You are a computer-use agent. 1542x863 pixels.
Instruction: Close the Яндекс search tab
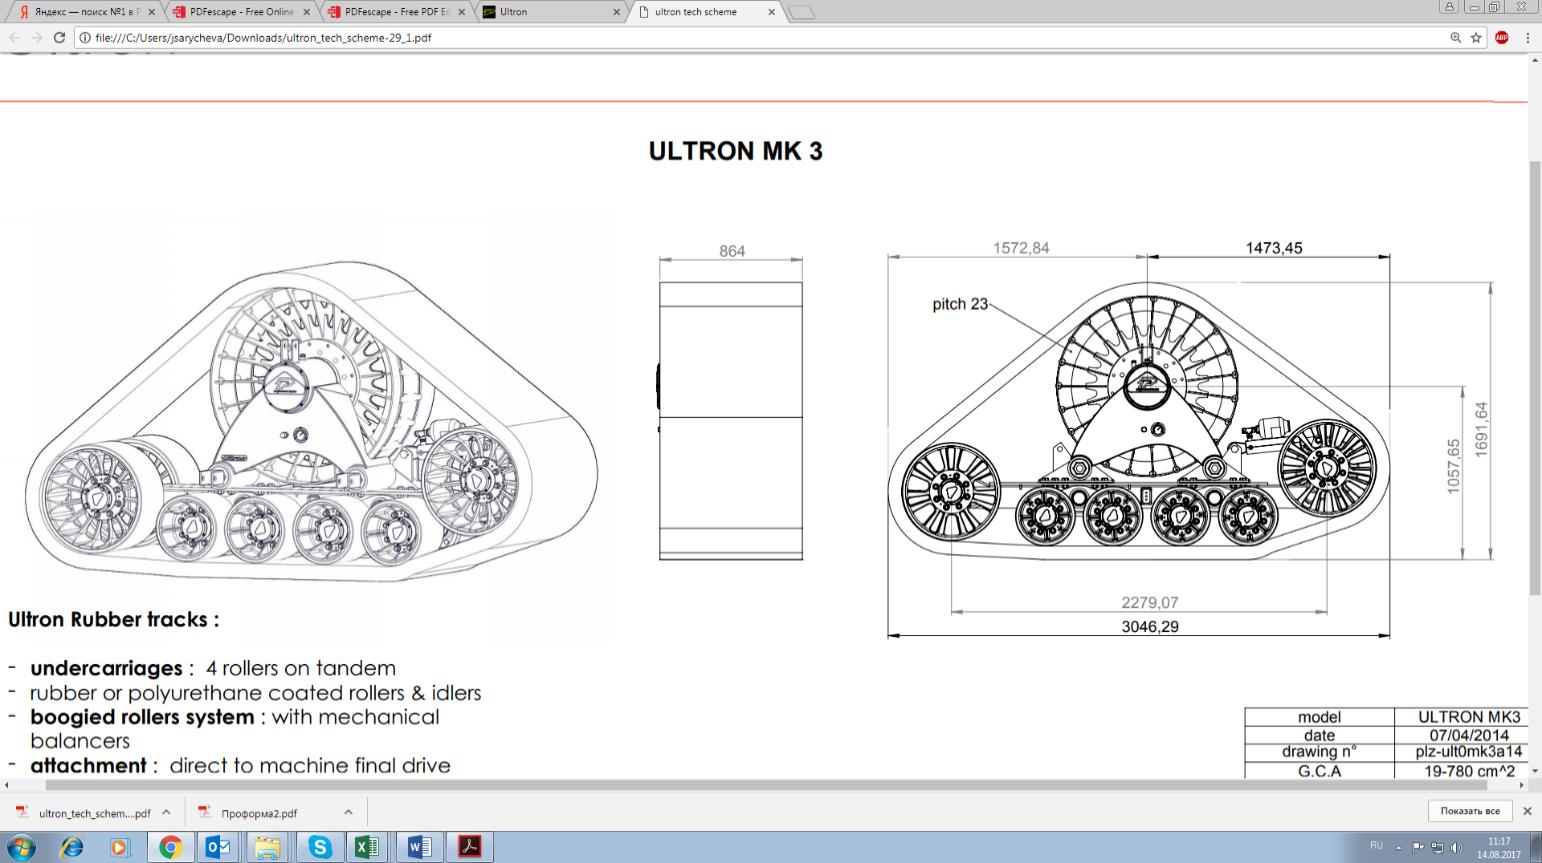click(x=151, y=12)
